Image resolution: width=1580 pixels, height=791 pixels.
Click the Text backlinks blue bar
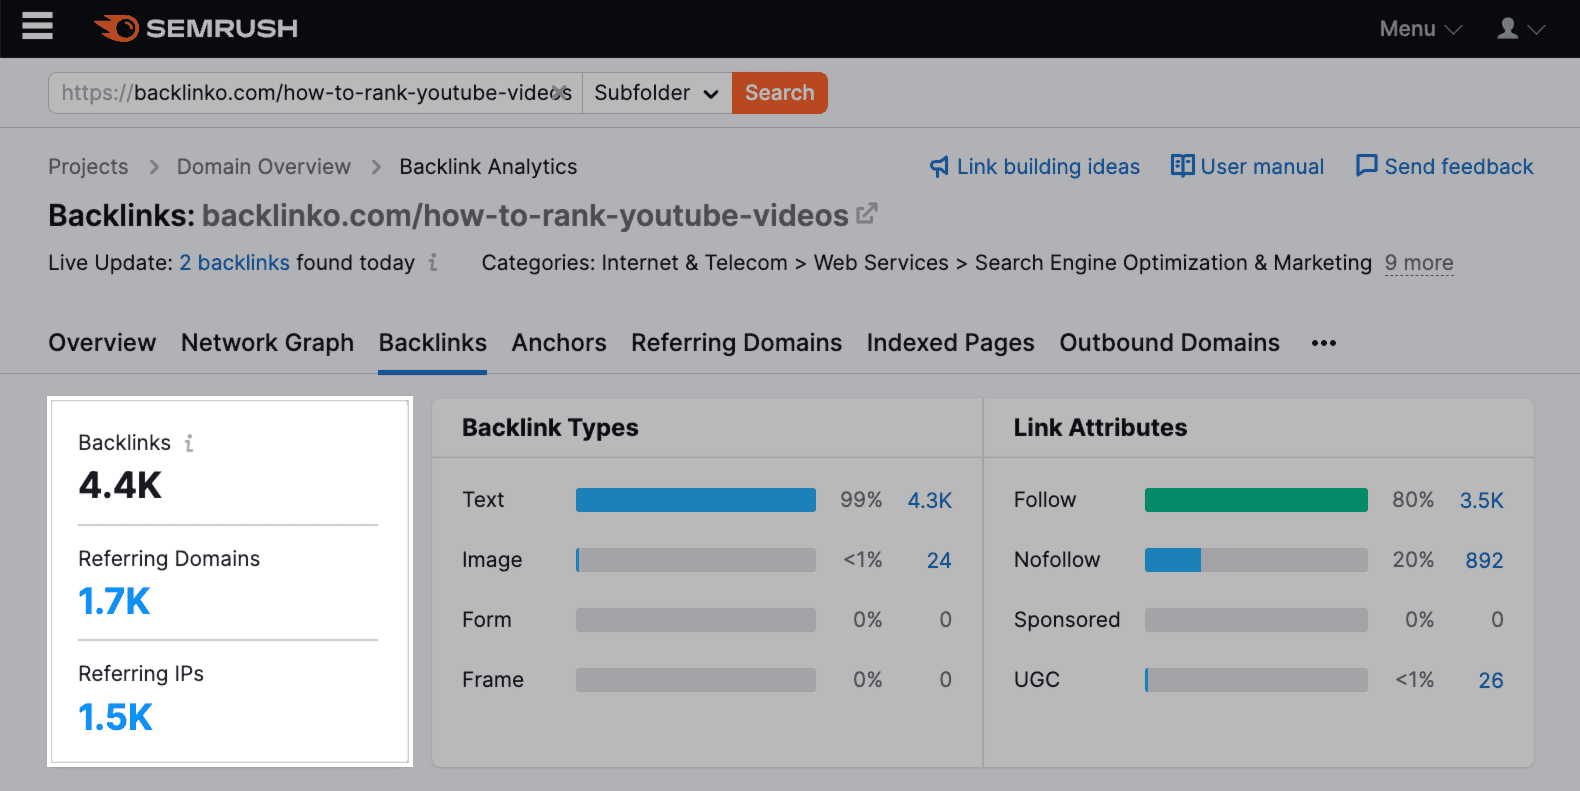coord(695,500)
